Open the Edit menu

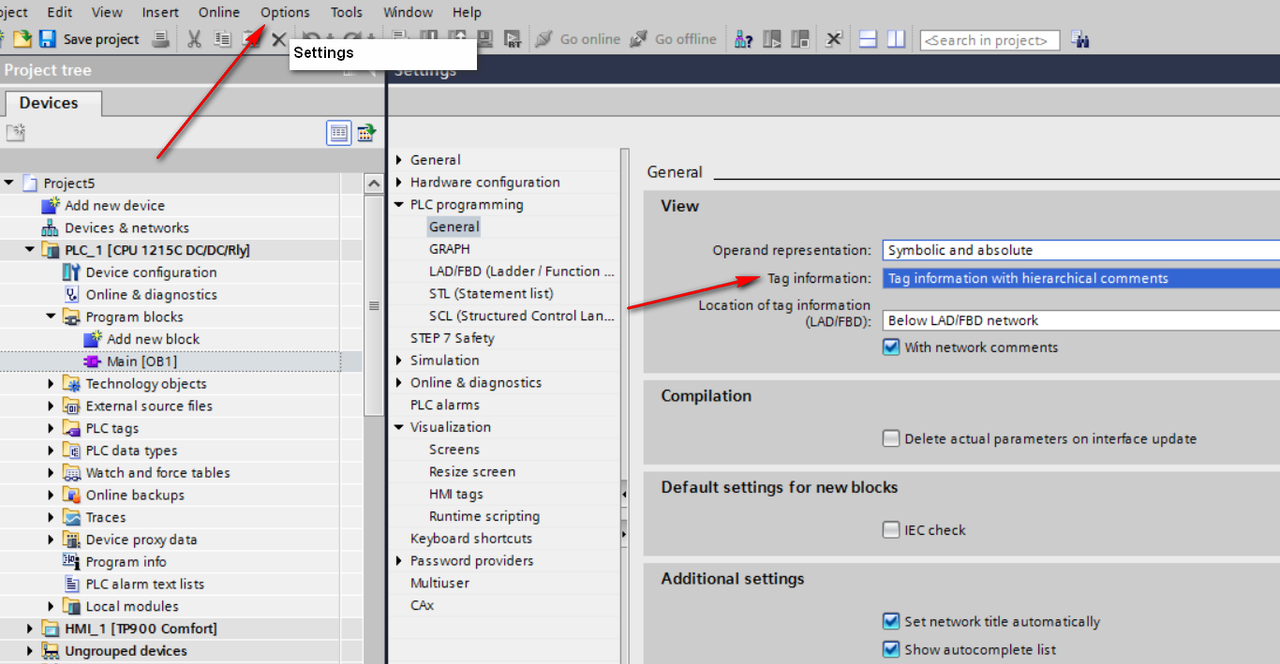(x=60, y=12)
